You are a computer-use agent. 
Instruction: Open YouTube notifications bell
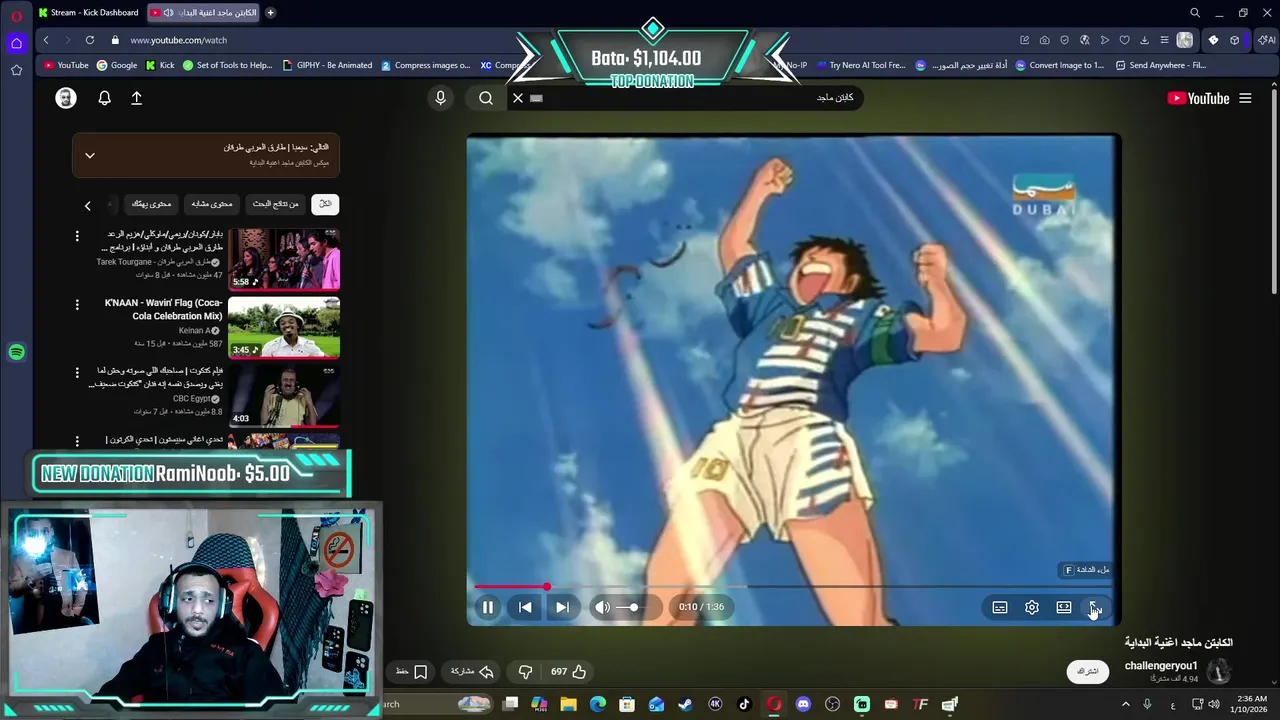pos(104,98)
